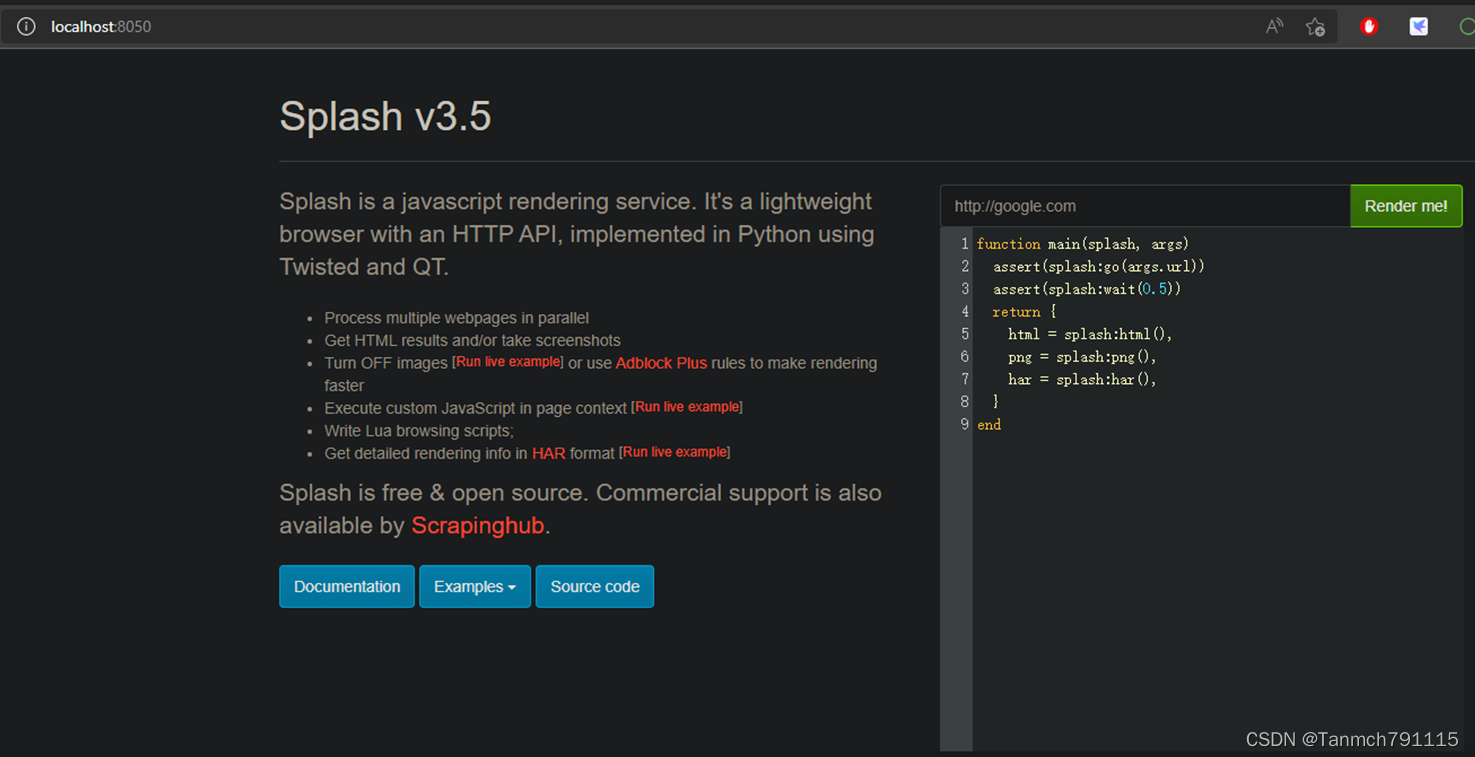The width and height of the screenshot is (1475, 757).
Task: Click line number 9 in the gutter
Action: pos(964,425)
